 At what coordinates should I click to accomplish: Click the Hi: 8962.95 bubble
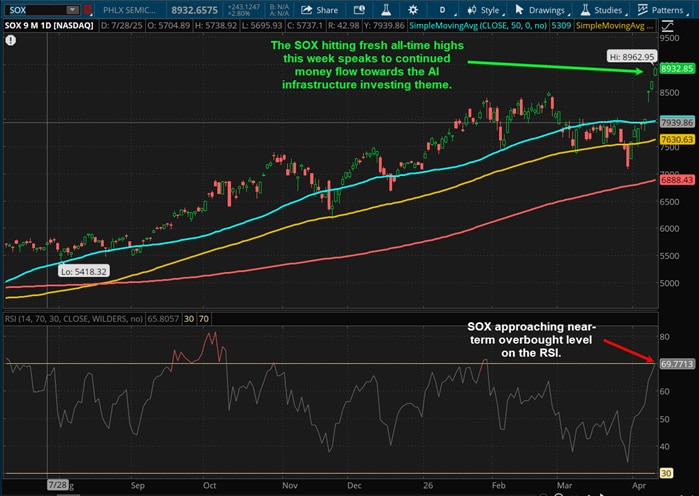[x=632, y=57]
